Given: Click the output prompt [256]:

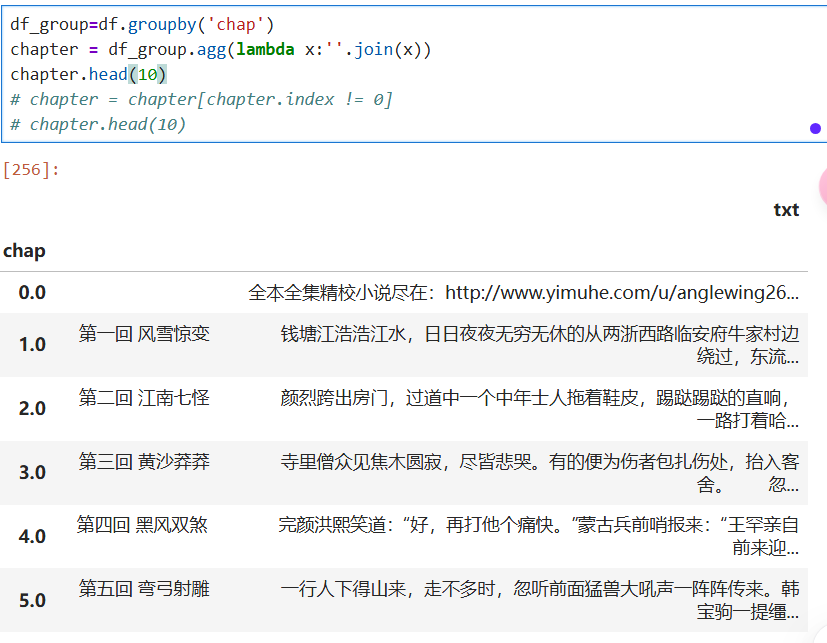Looking at the screenshot, I should coord(31,170).
